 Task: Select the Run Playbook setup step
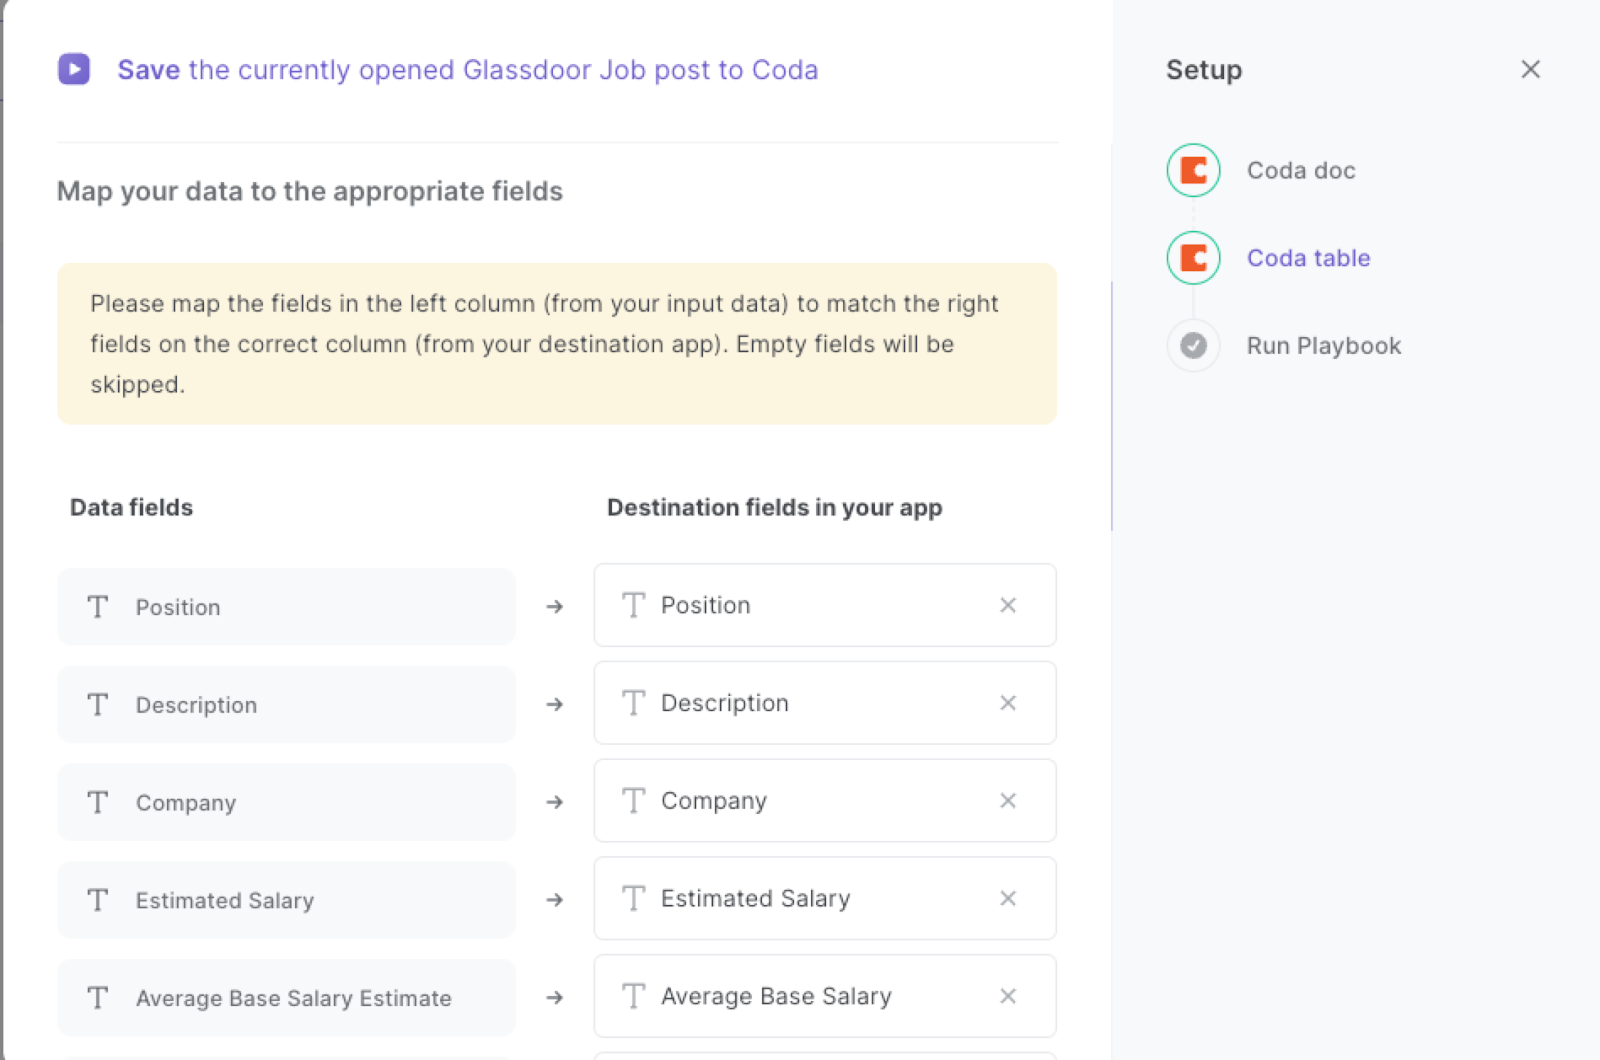pyautogui.click(x=1323, y=345)
